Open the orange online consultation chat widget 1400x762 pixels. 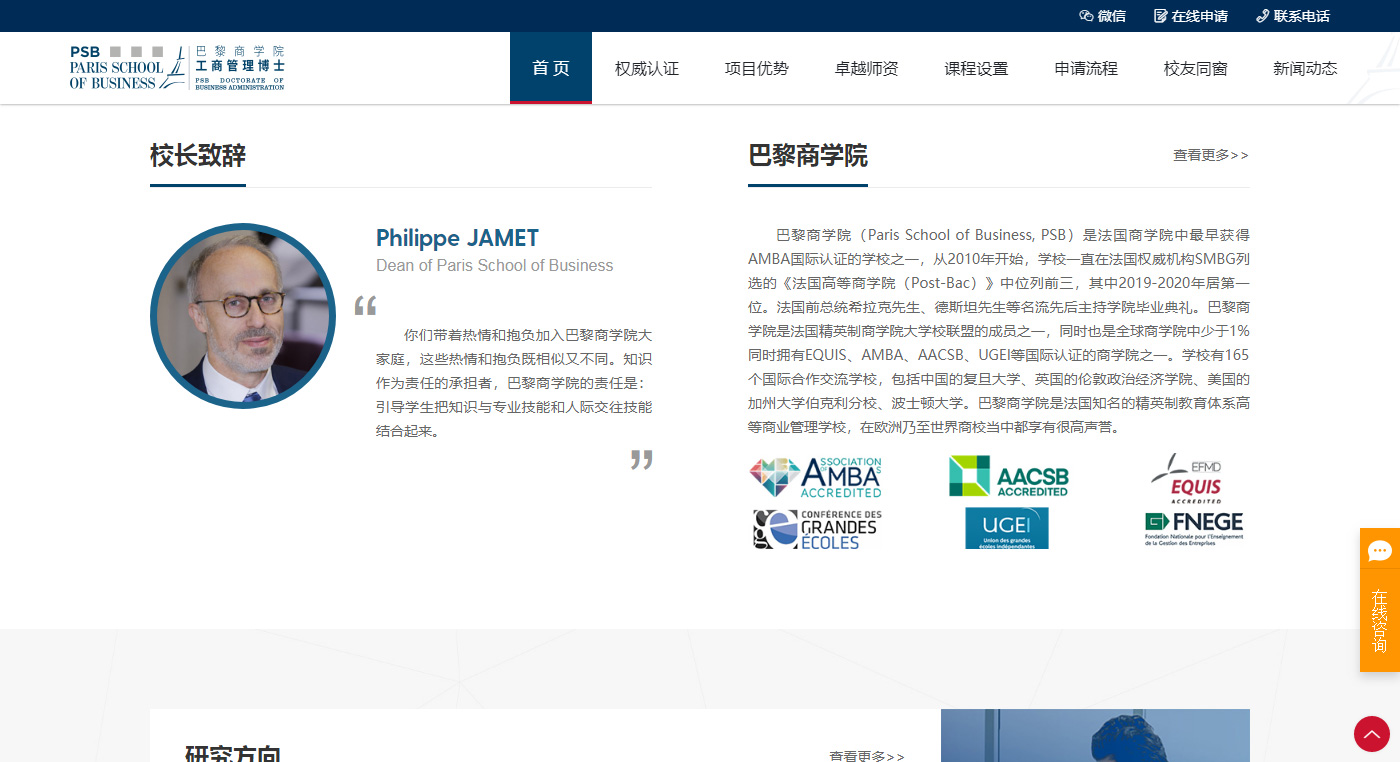pyautogui.click(x=1380, y=600)
